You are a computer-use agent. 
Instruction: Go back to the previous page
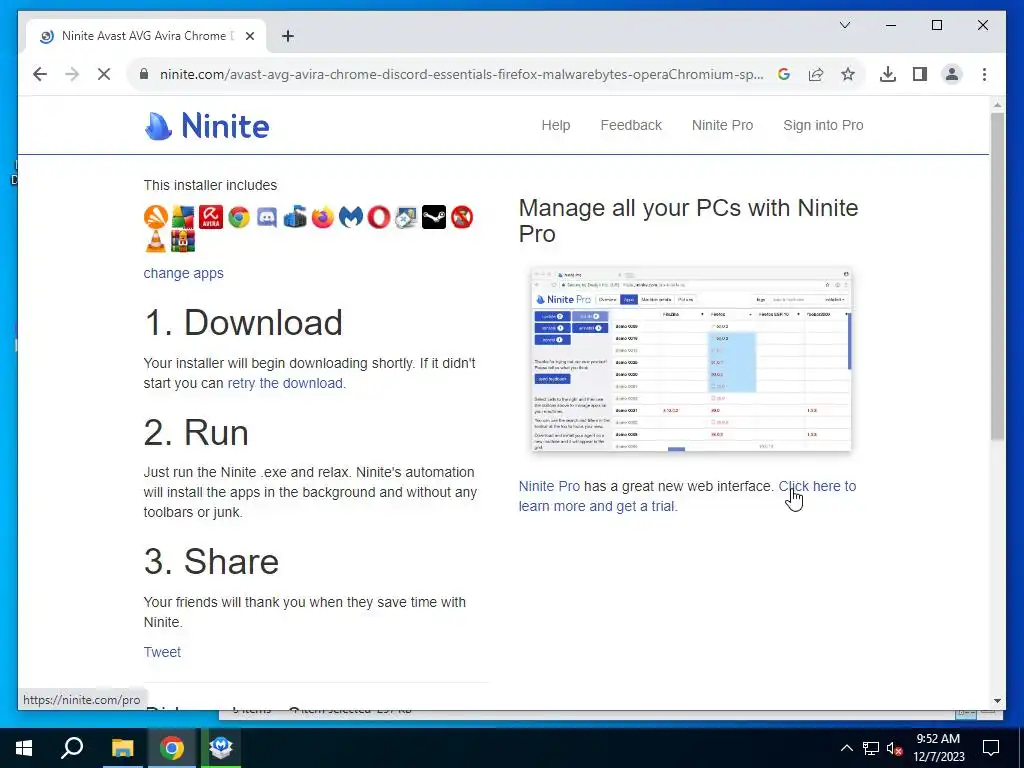pos(40,74)
